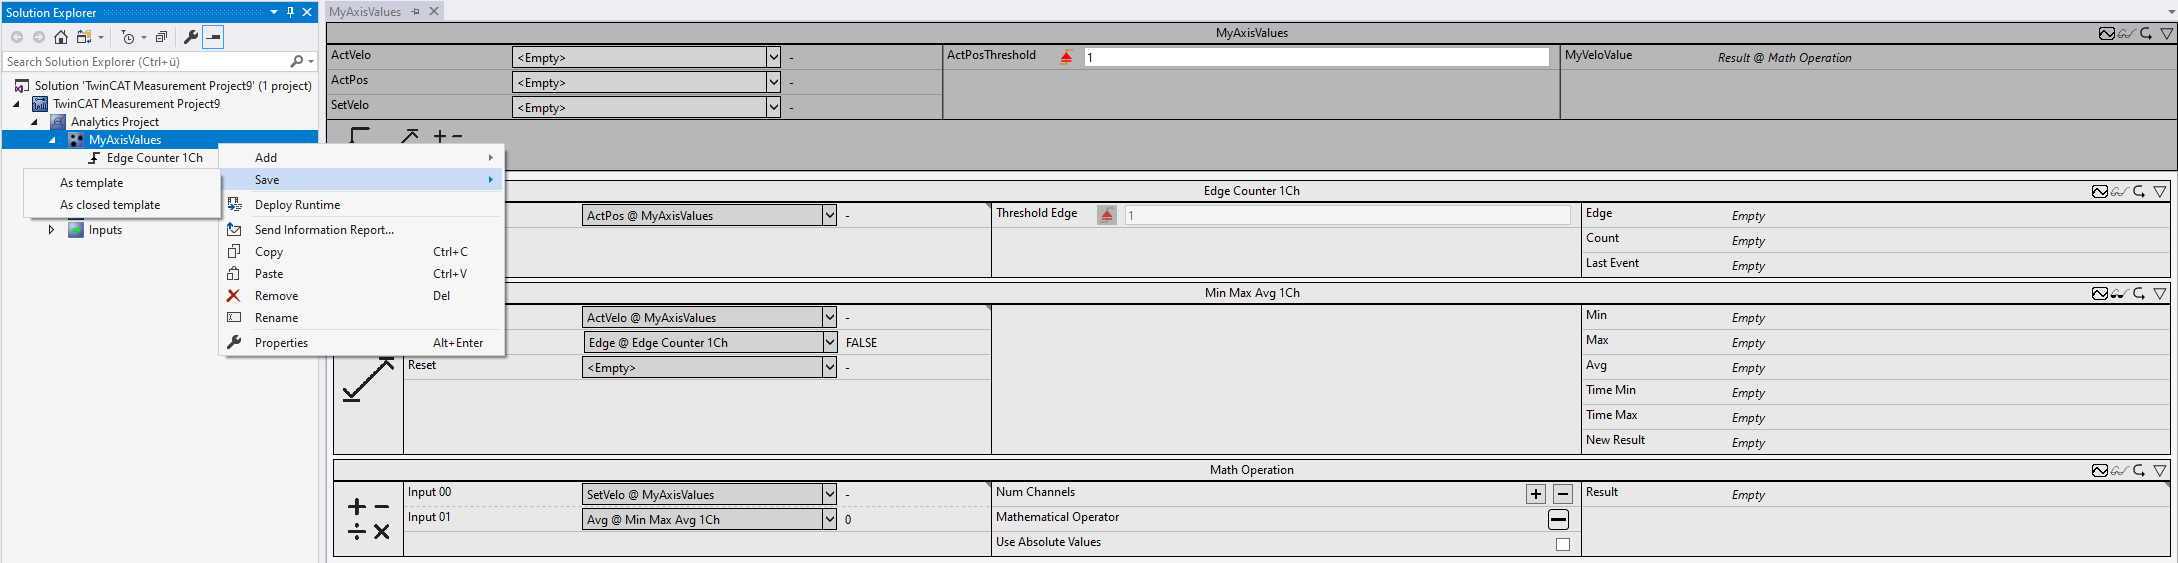The width and height of the screenshot is (2178, 563).
Task: Choose As template from Save submenu
Action: [x=122, y=183]
